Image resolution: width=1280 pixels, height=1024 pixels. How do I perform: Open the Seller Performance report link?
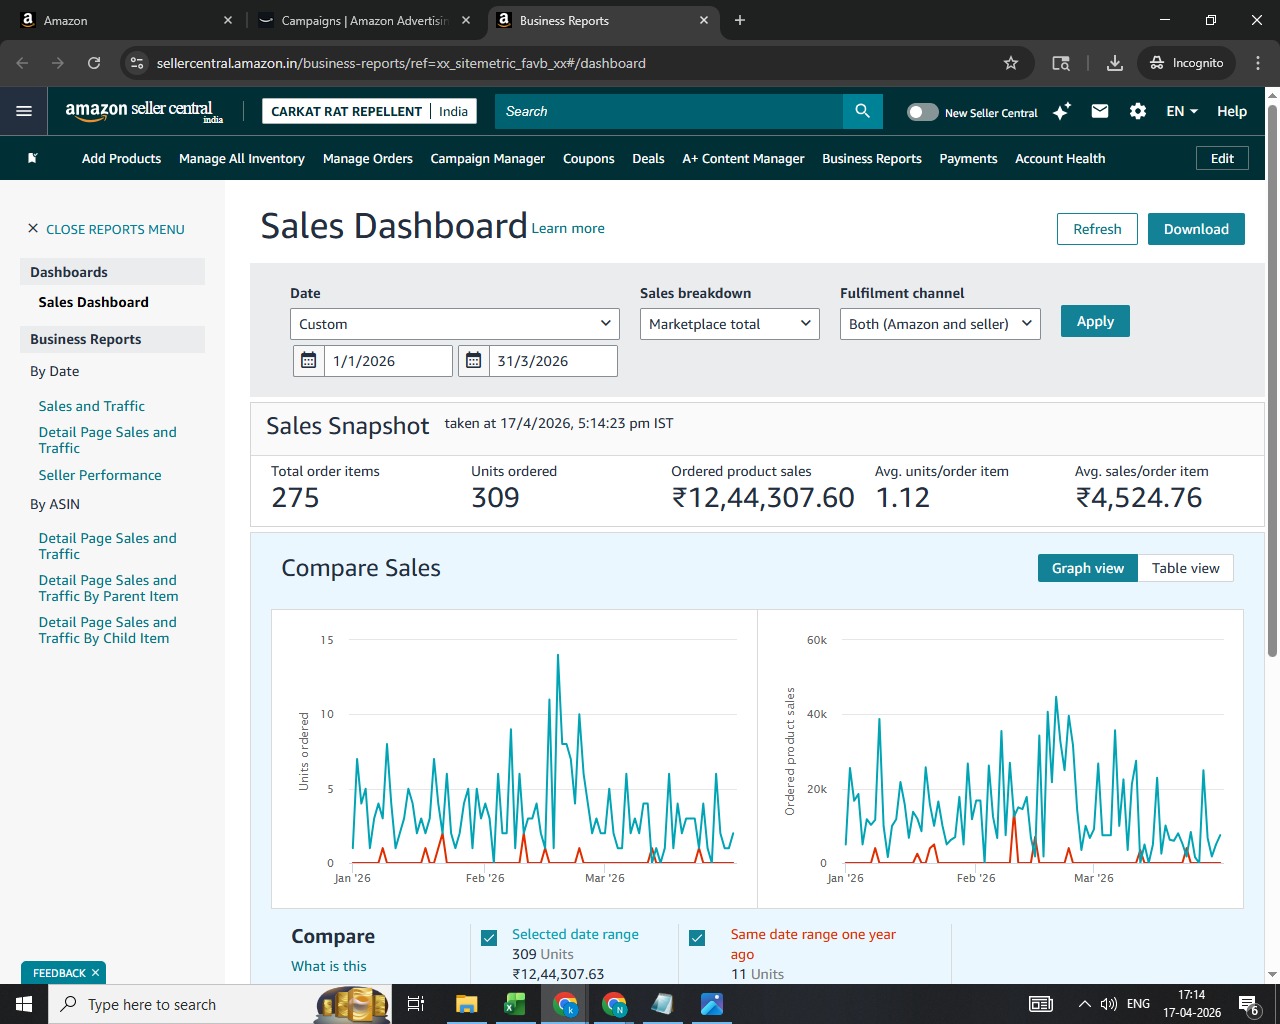coord(100,475)
